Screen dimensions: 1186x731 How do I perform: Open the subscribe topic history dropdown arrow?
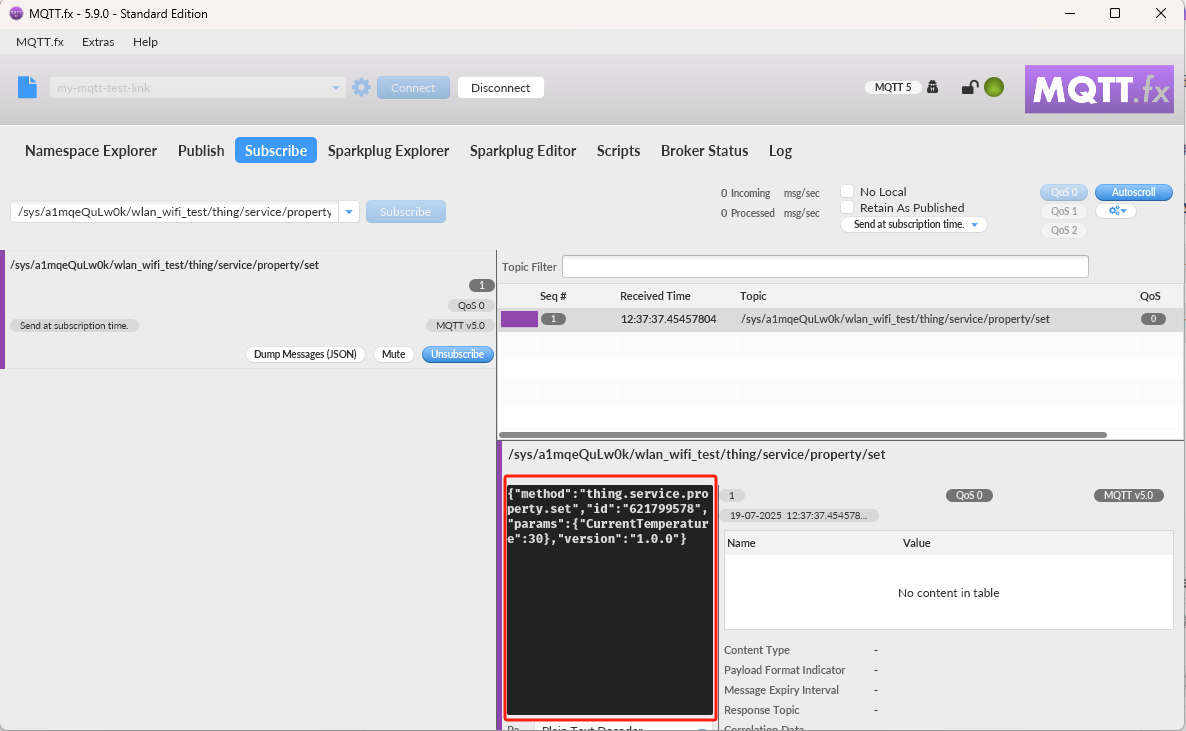tap(349, 212)
